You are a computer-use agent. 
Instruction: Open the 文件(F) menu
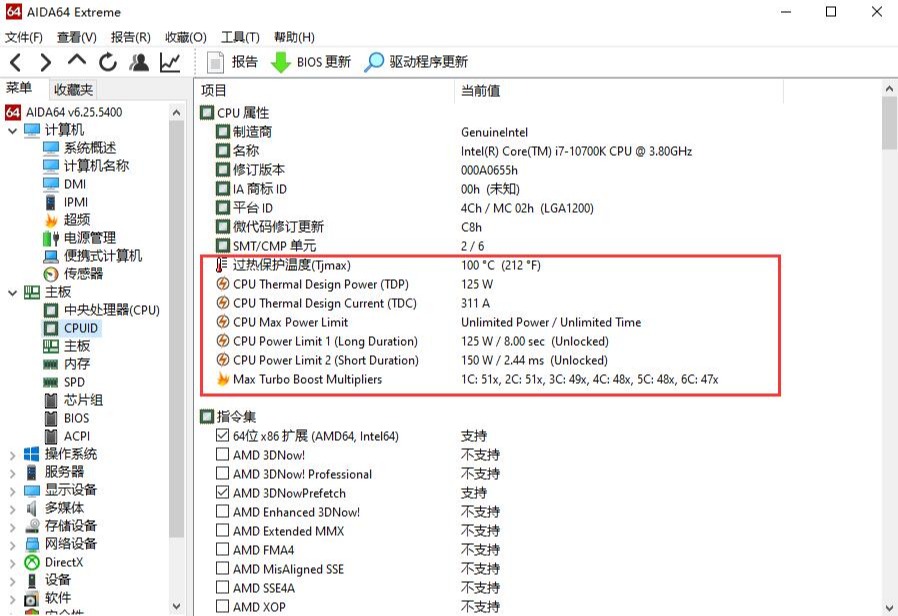pos(23,37)
